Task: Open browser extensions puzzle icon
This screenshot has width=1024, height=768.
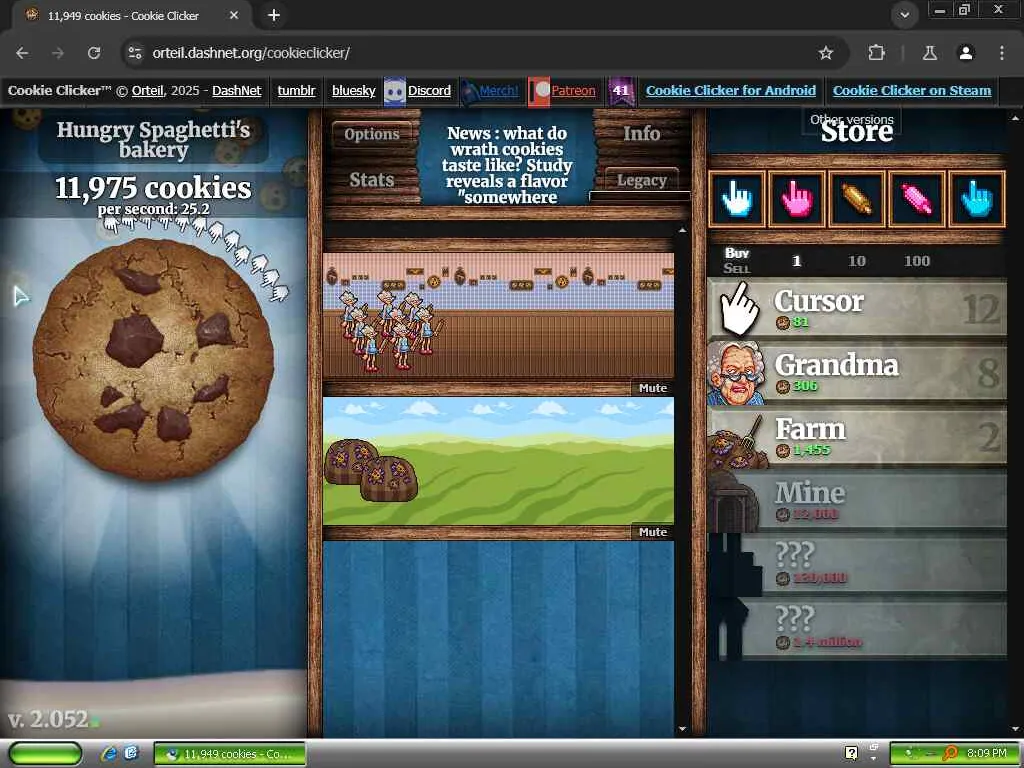Action: click(x=876, y=53)
